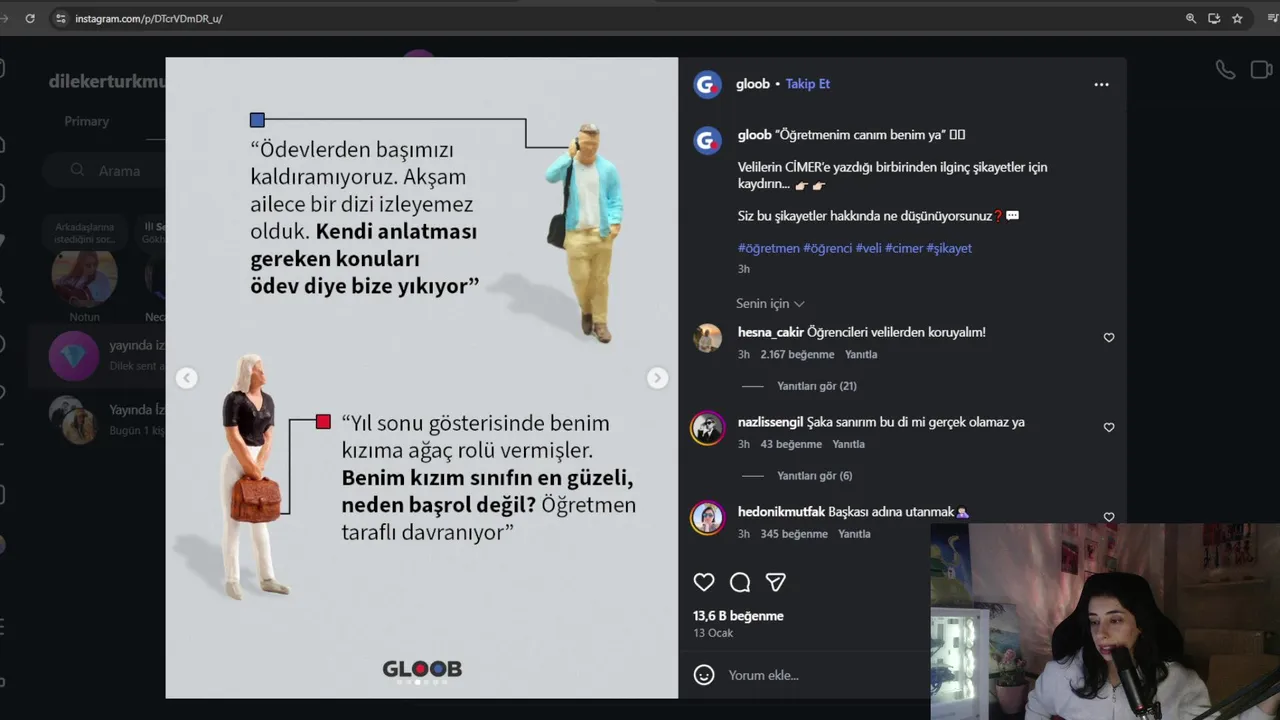Reload the browser page
Screen dimensions: 1280x720
click(30, 18)
